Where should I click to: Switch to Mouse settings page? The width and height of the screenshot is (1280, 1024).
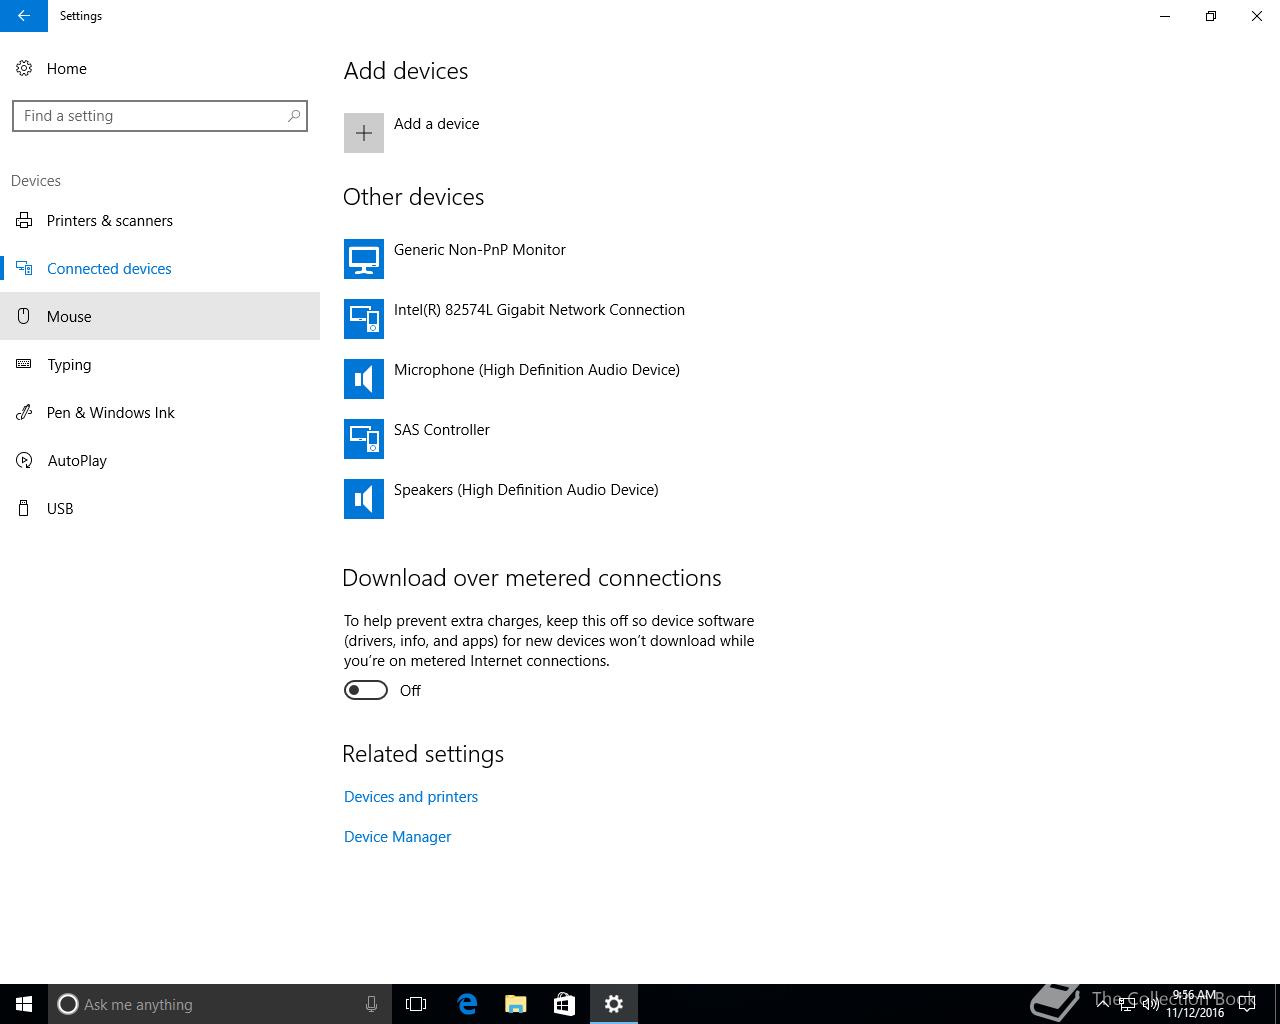[x=160, y=316]
